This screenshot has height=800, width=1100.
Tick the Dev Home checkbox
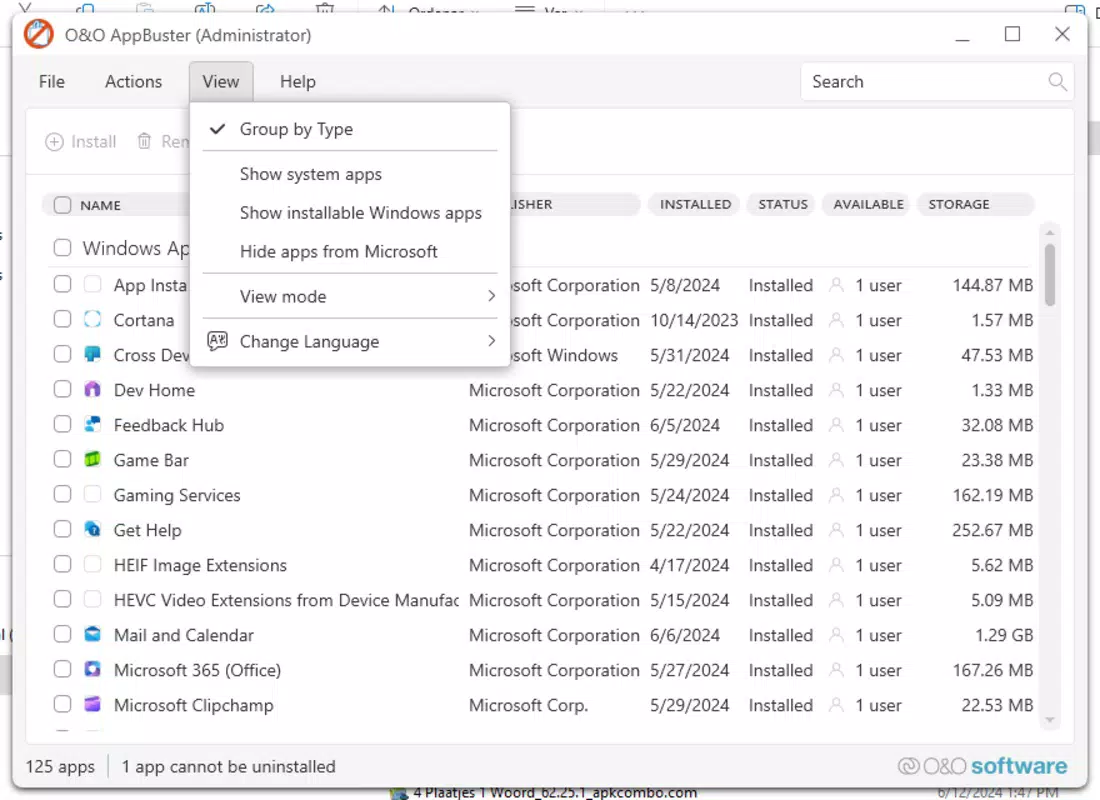point(62,389)
